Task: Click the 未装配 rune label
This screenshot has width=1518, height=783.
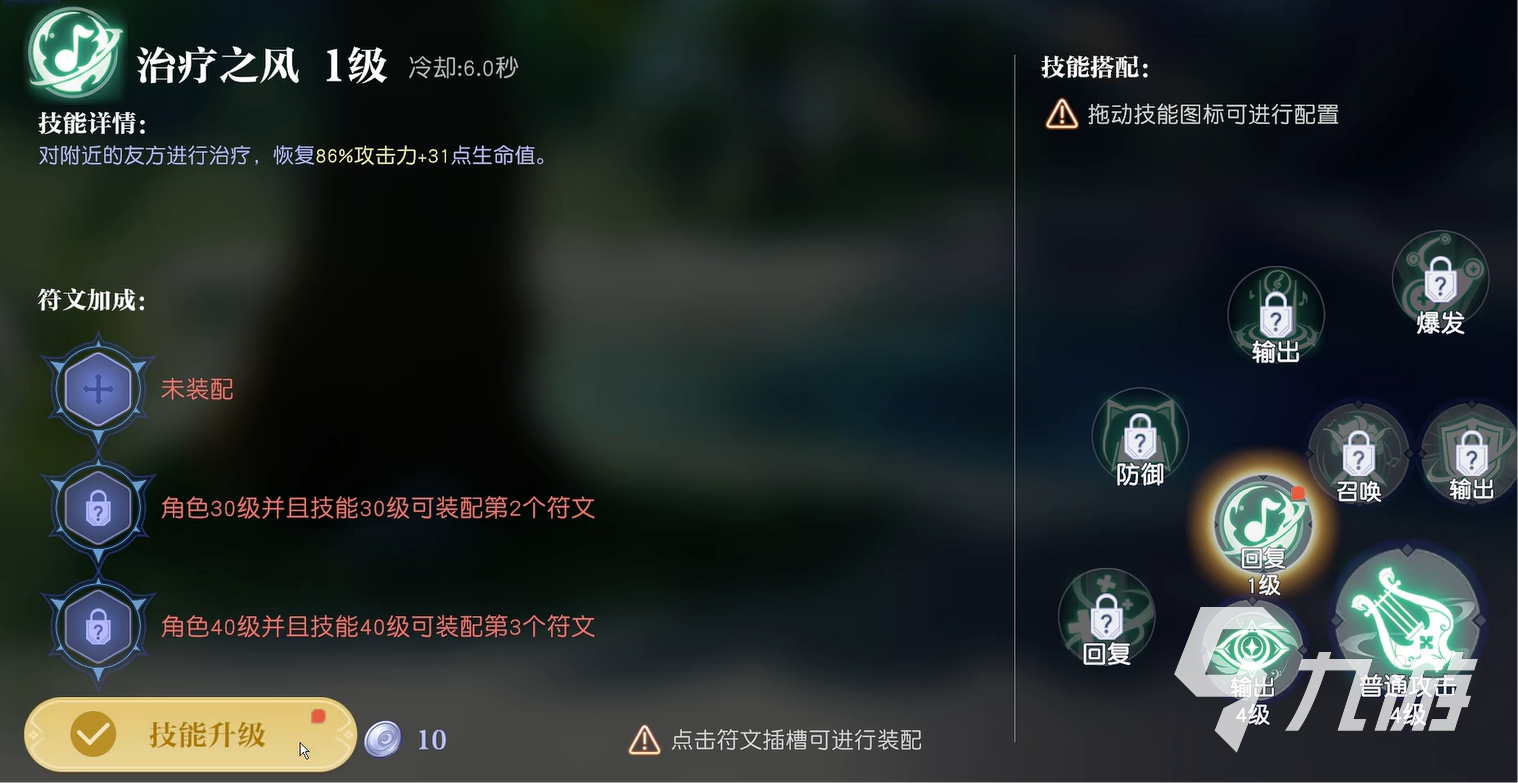Action: click(197, 389)
